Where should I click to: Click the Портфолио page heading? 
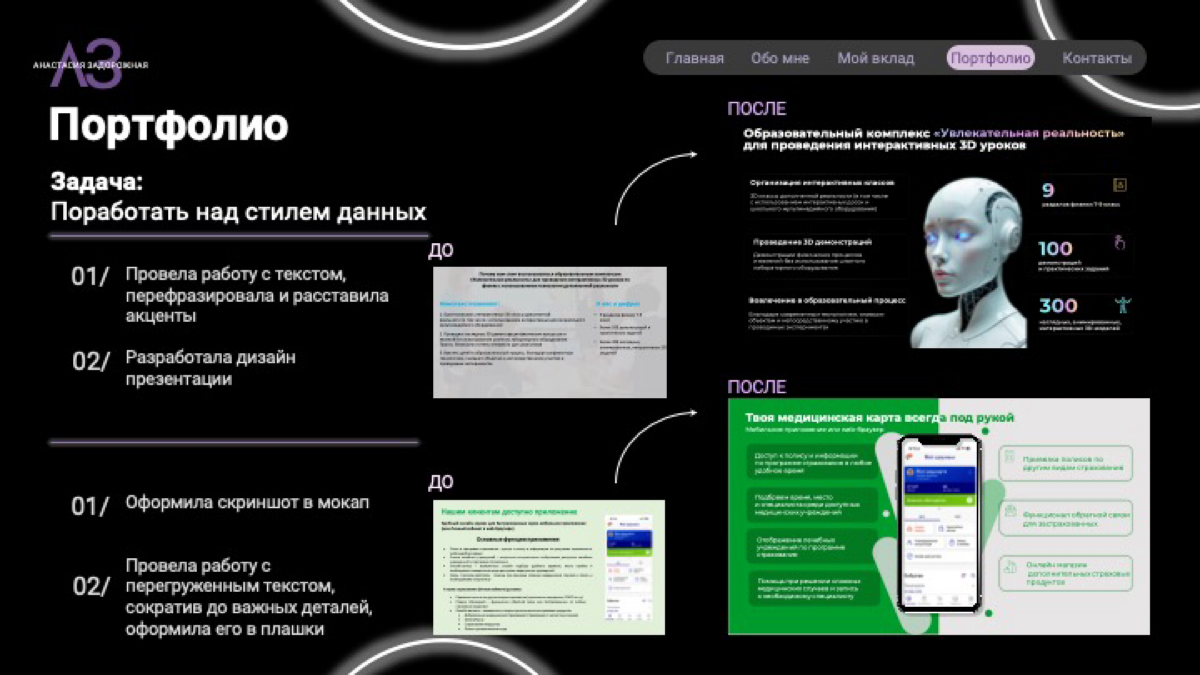pyautogui.click(x=169, y=126)
